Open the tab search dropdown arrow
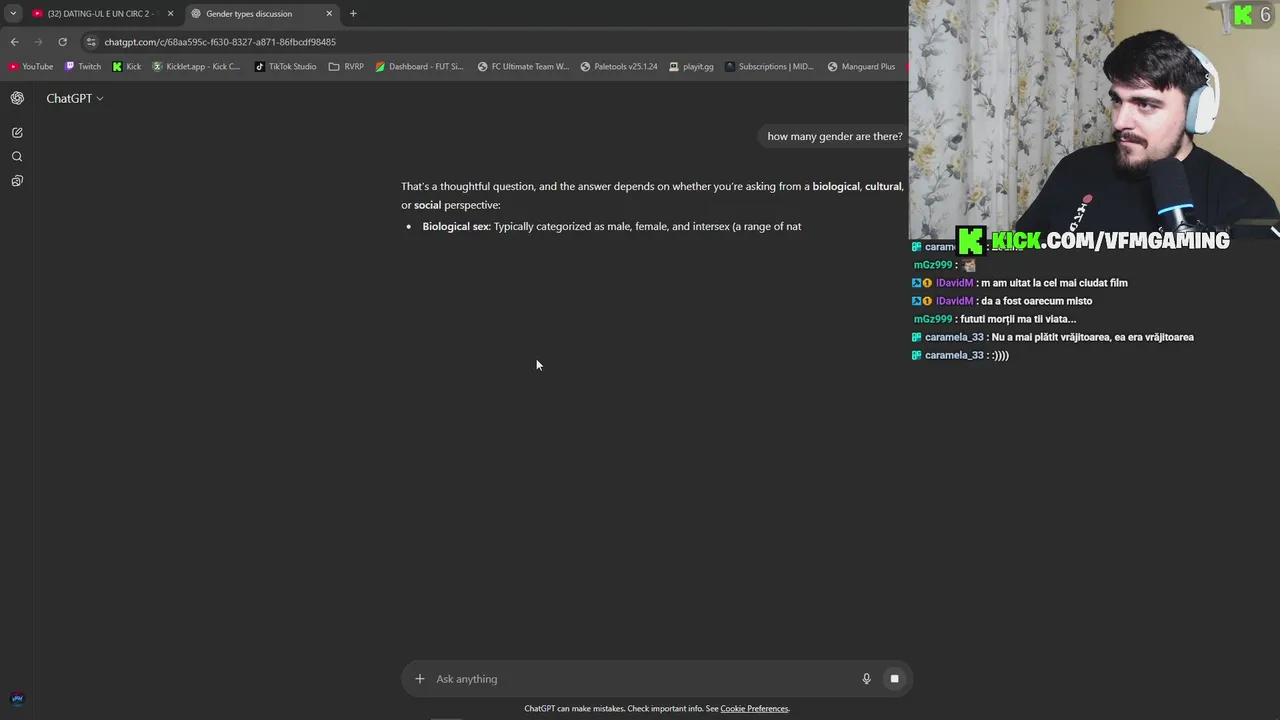1280x720 pixels. (x=13, y=14)
